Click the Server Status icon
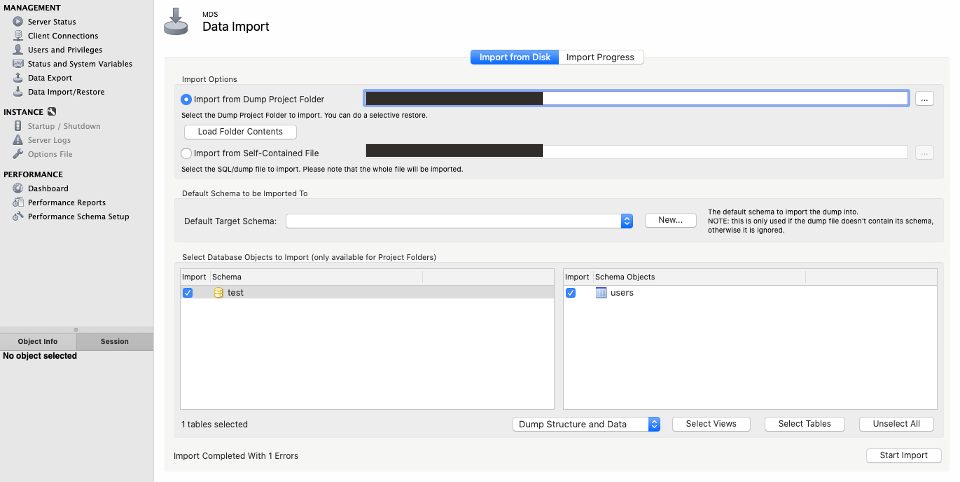 point(18,21)
